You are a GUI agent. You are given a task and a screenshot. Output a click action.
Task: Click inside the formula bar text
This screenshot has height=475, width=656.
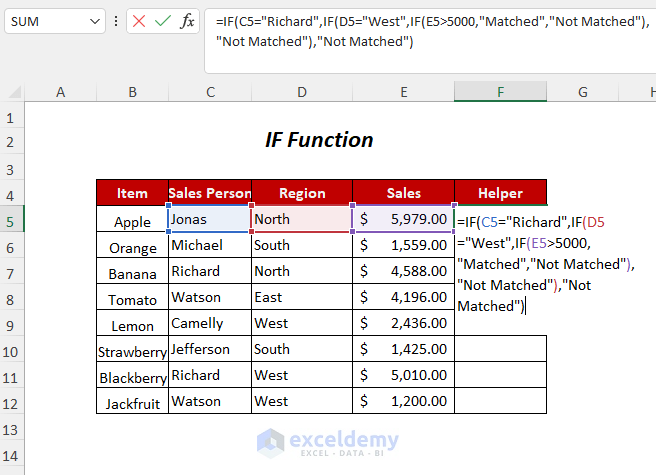tap(430, 30)
